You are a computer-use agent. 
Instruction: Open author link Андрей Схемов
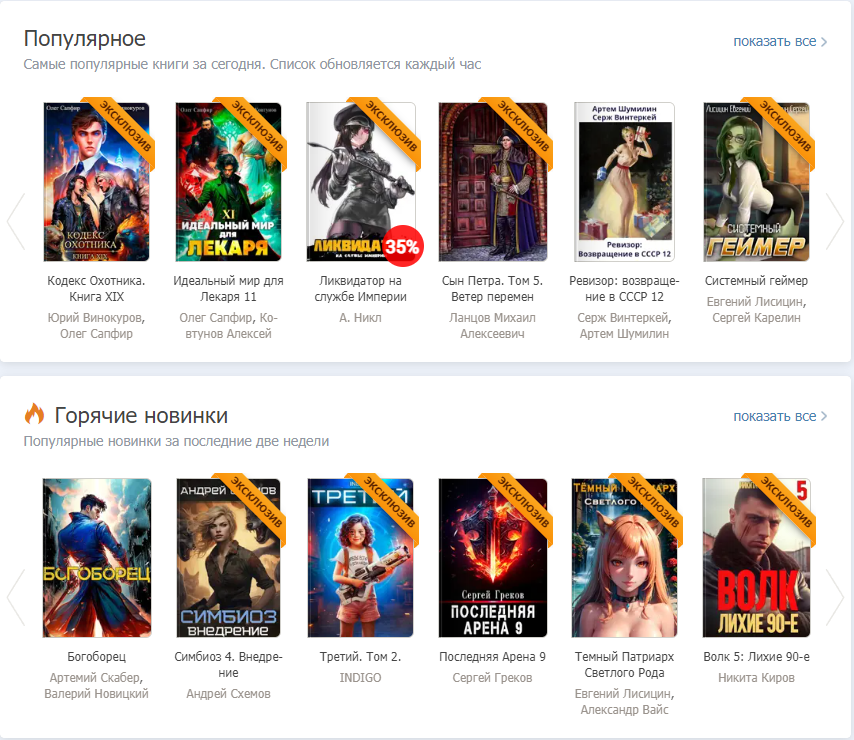tap(229, 694)
